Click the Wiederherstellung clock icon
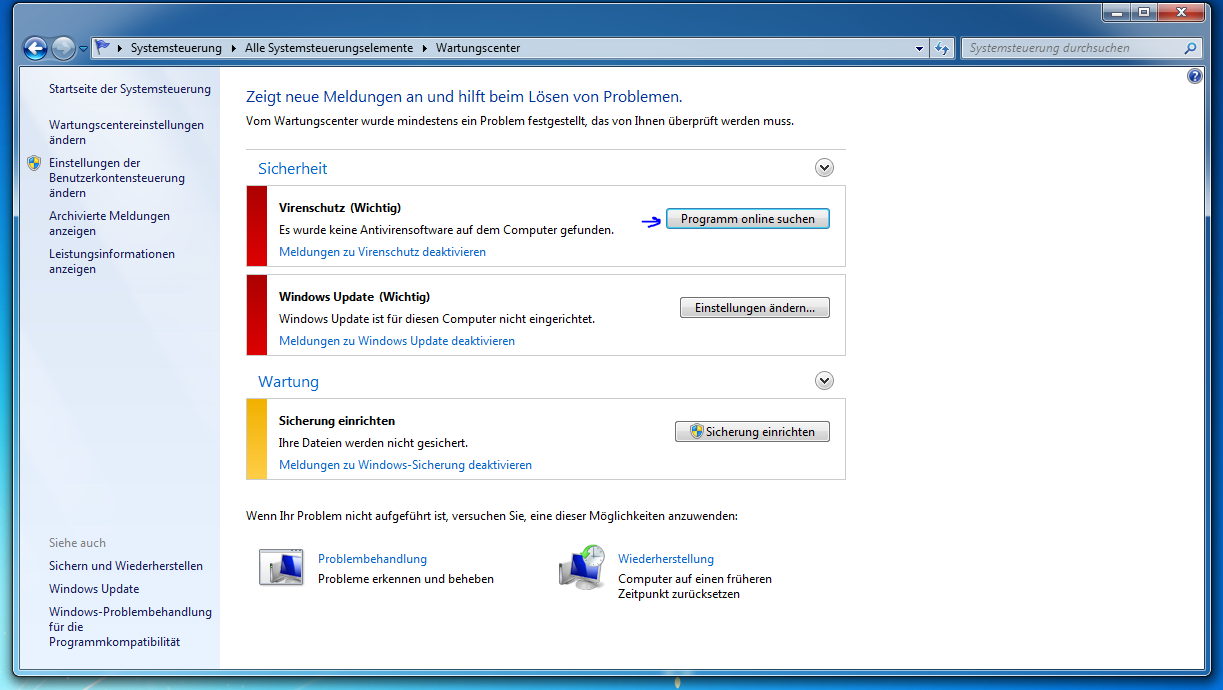This screenshot has width=1223, height=690. 582,566
